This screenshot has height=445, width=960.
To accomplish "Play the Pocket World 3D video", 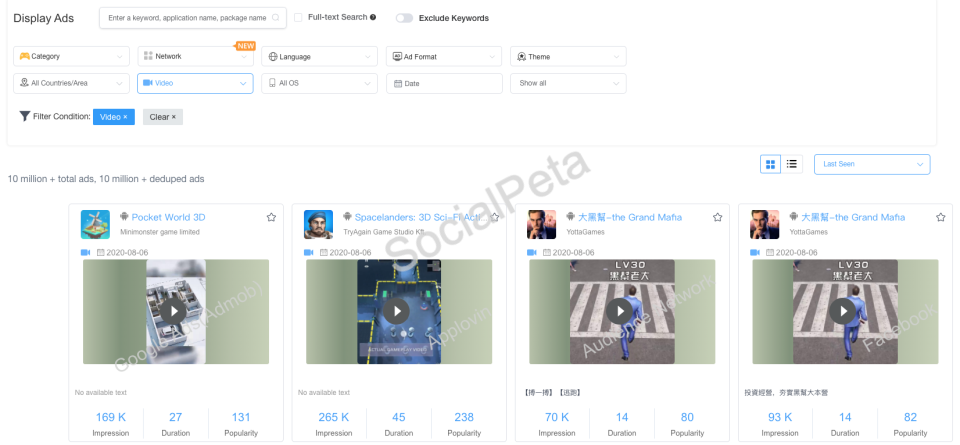I will (174, 312).
